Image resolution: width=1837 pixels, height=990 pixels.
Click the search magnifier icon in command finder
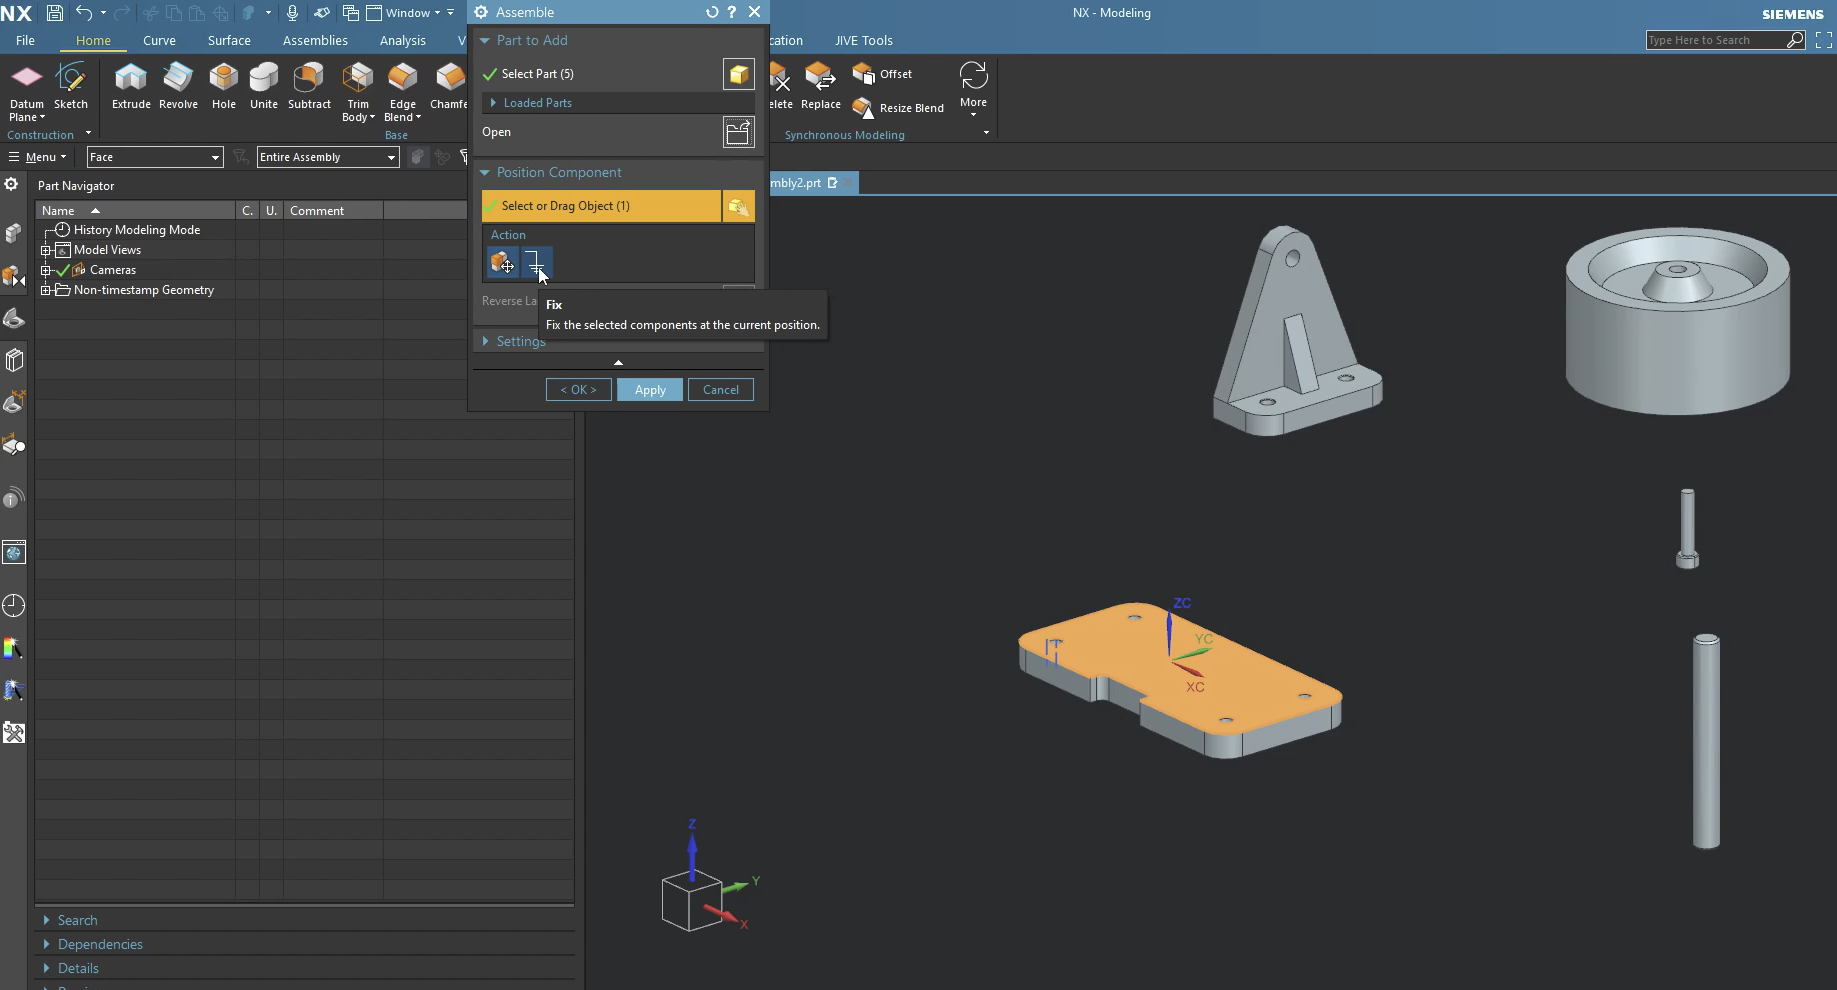1795,40
